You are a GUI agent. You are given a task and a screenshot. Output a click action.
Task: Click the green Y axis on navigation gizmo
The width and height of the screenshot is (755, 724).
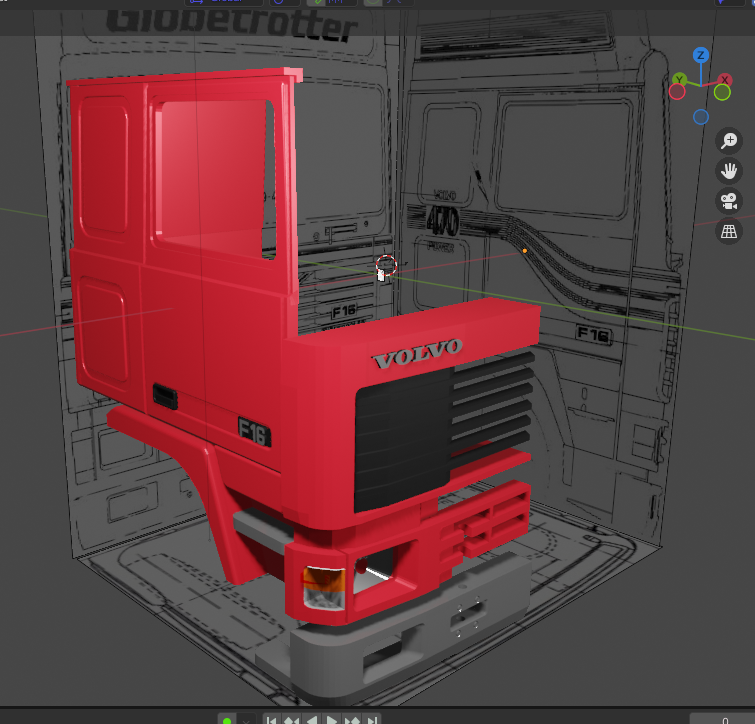(x=679, y=79)
